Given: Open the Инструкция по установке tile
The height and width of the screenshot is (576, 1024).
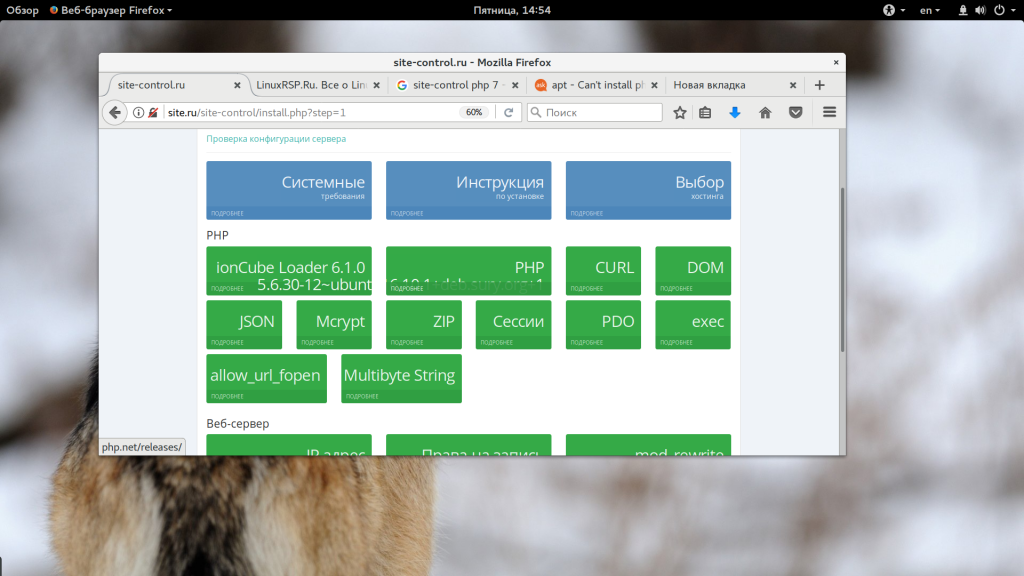Looking at the screenshot, I should pyautogui.click(x=468, y=190).
